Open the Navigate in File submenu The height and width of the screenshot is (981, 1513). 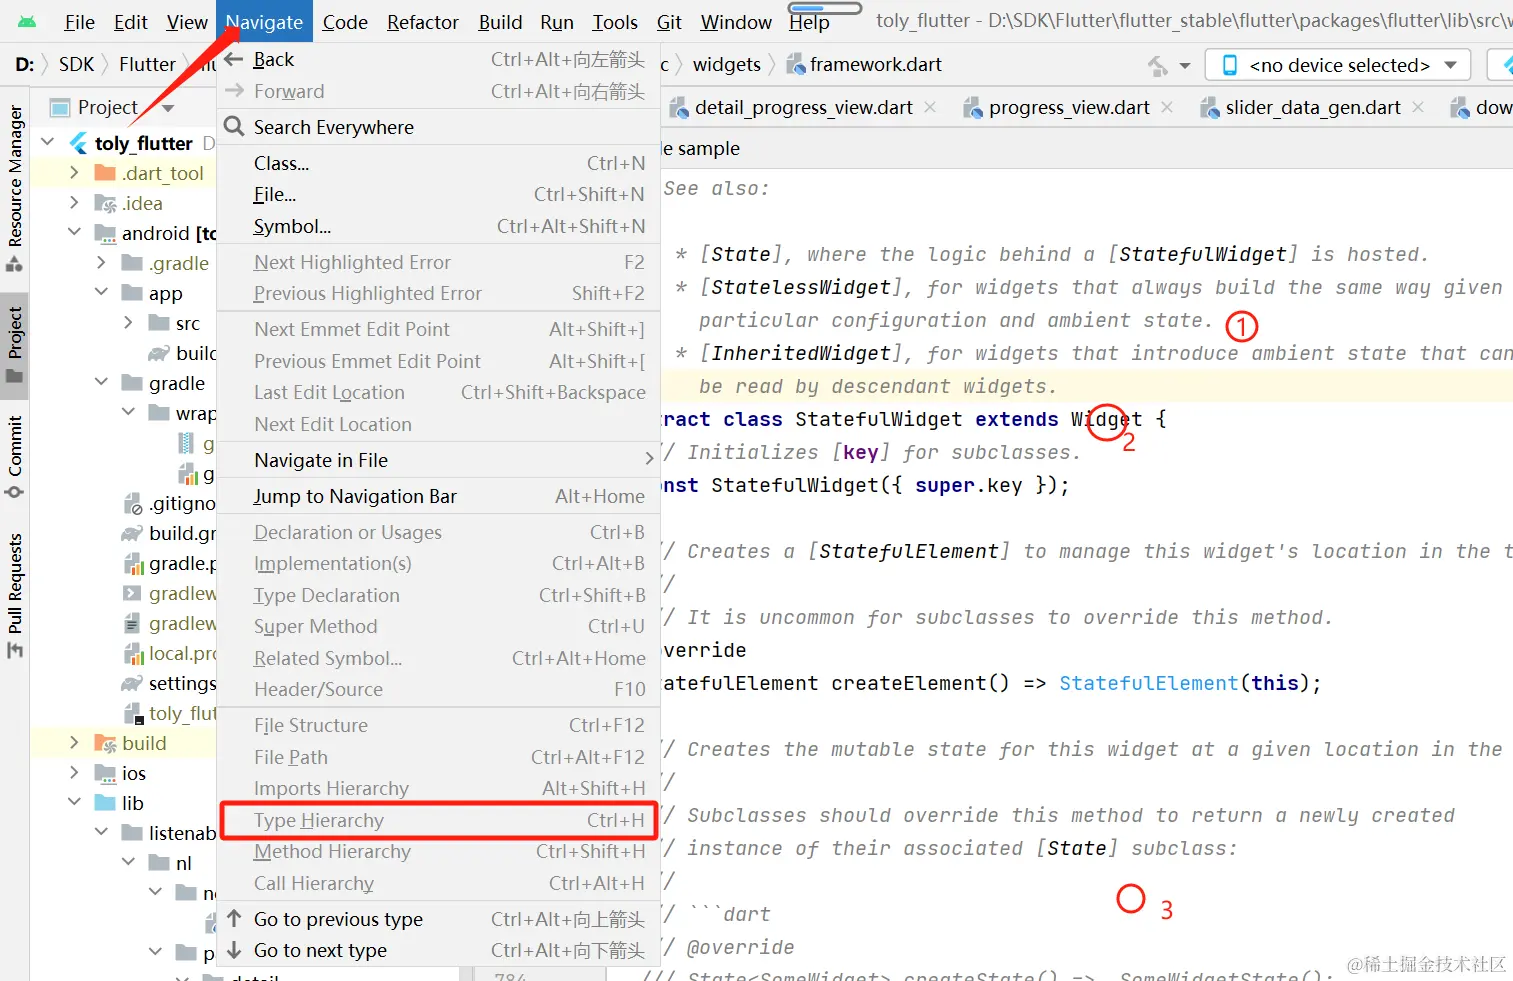click(438, 460)
